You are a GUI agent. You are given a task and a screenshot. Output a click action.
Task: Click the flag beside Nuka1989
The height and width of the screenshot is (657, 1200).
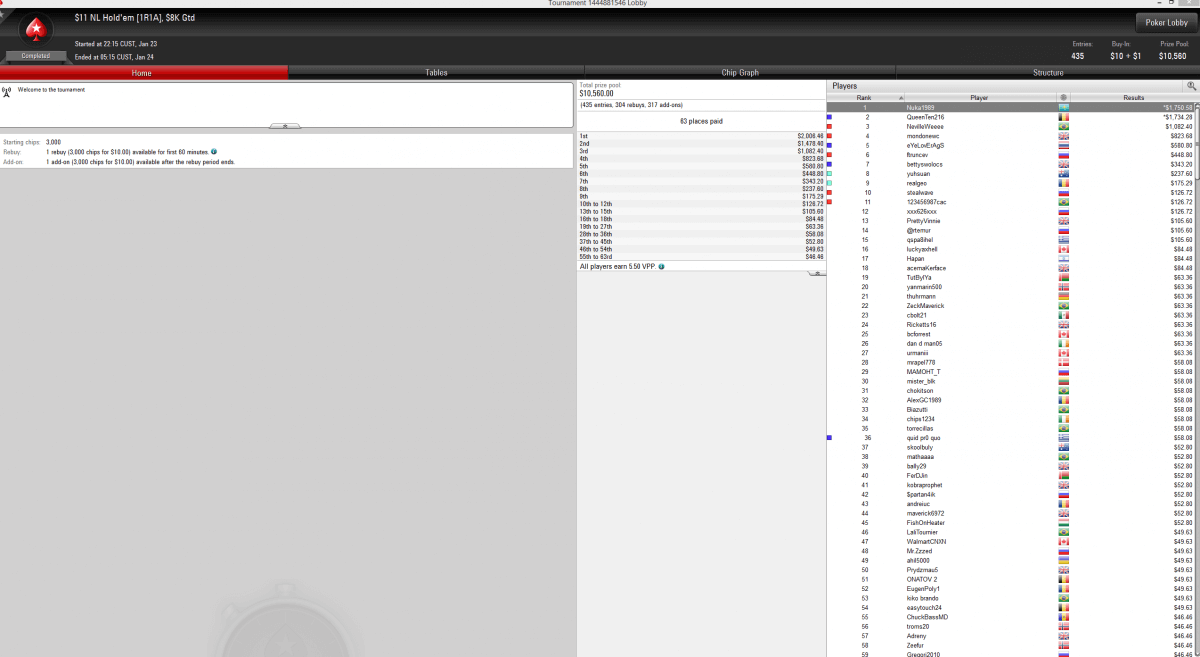[x=1063, y=108]
